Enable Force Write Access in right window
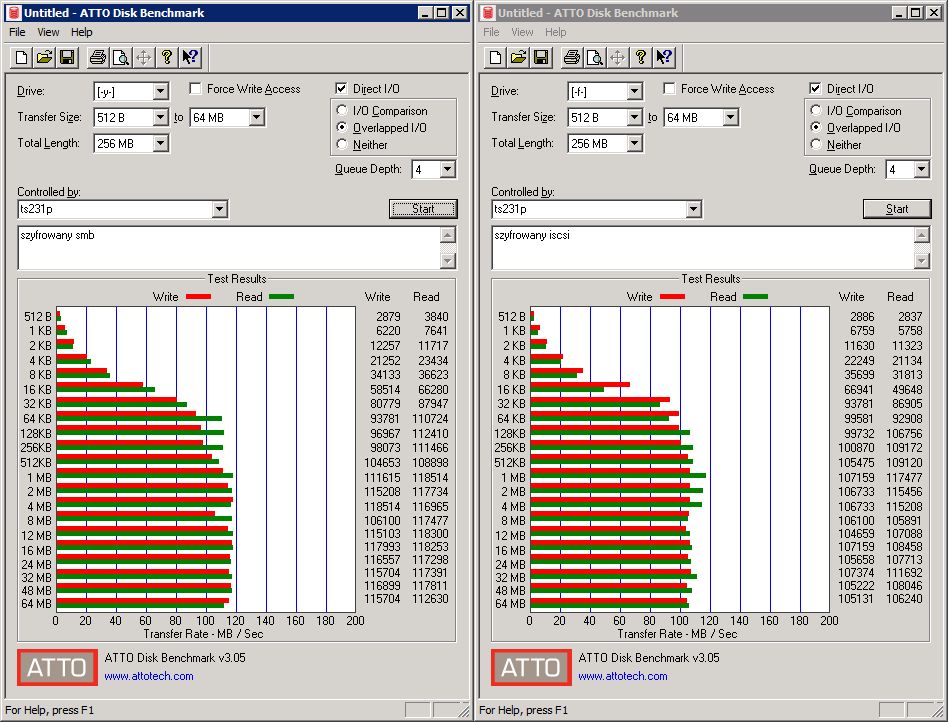The width and height of the screenshot is (949, 722). tap(669, 88)
